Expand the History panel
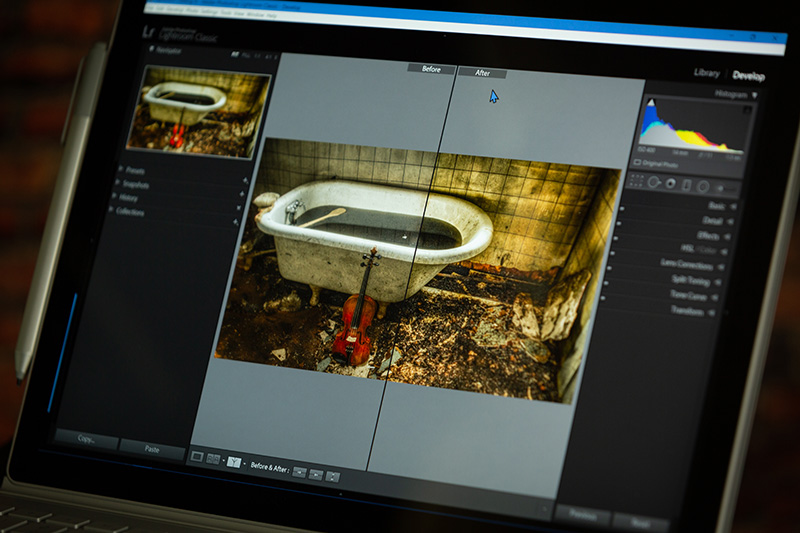The height and width of the screenshot is (533, 800). 116,198
